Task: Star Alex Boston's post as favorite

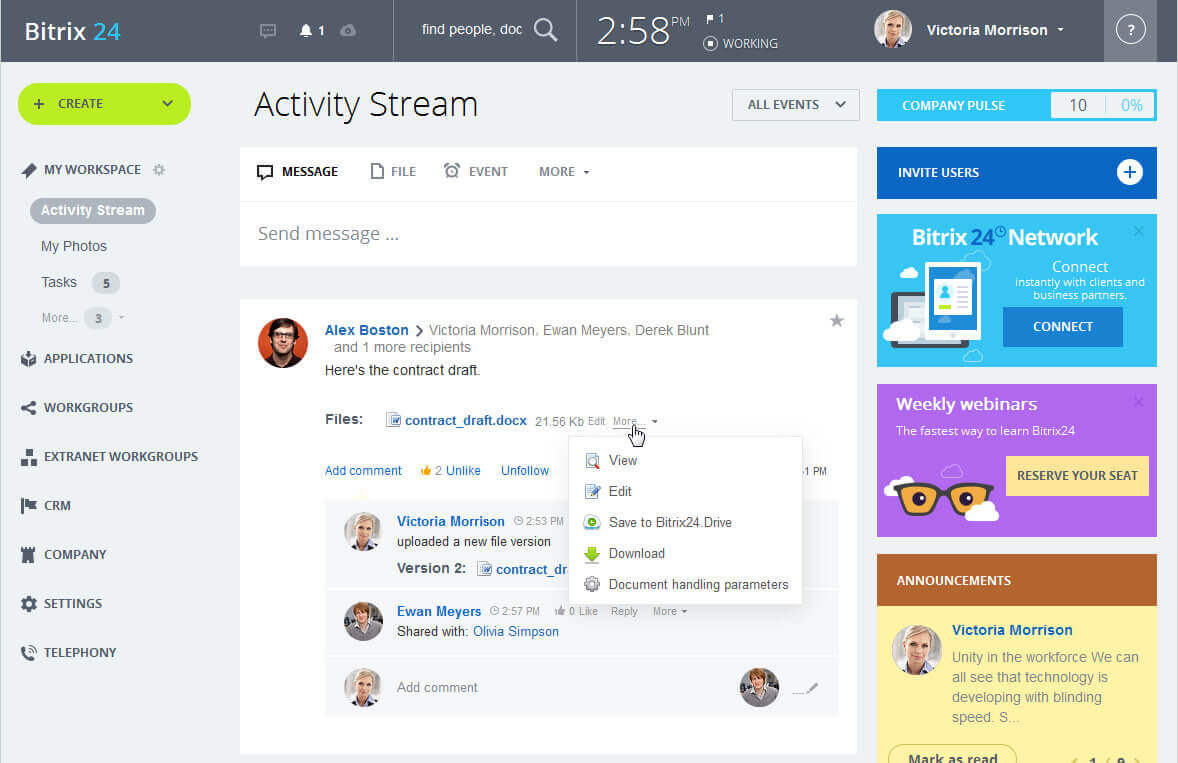Action: point(836,321)
